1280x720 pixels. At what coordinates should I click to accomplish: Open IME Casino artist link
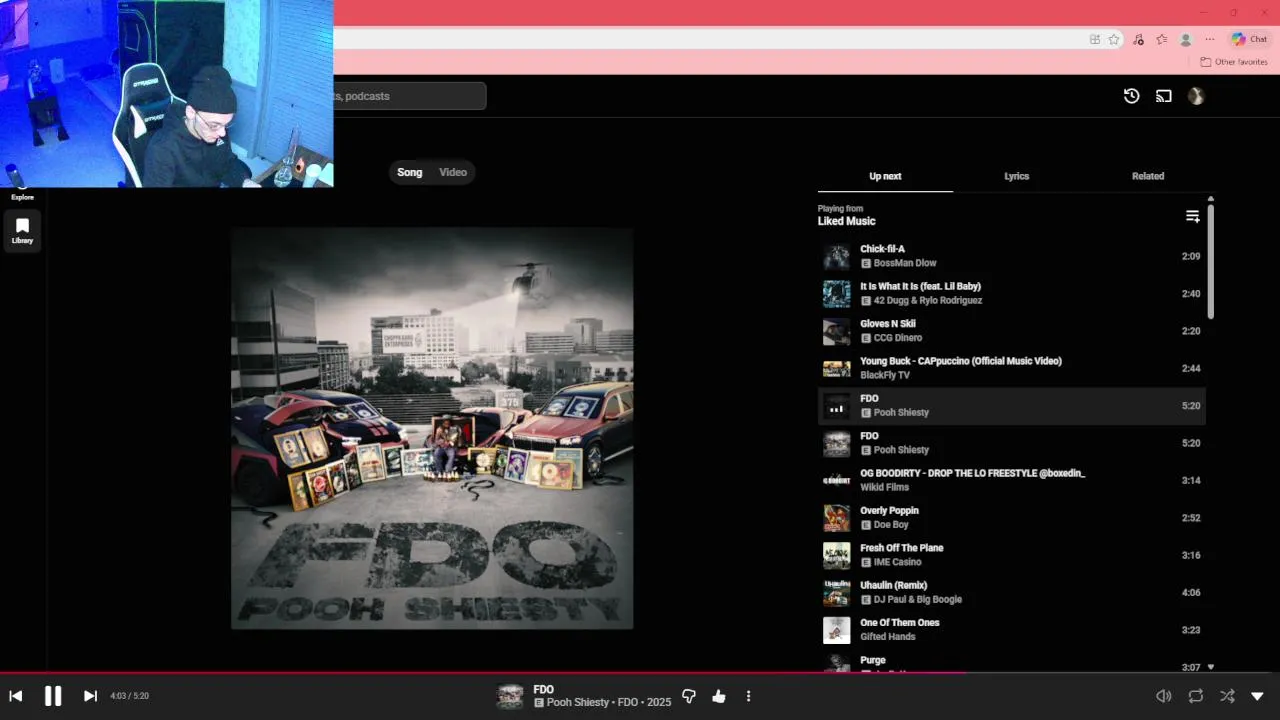click(898, 562)
